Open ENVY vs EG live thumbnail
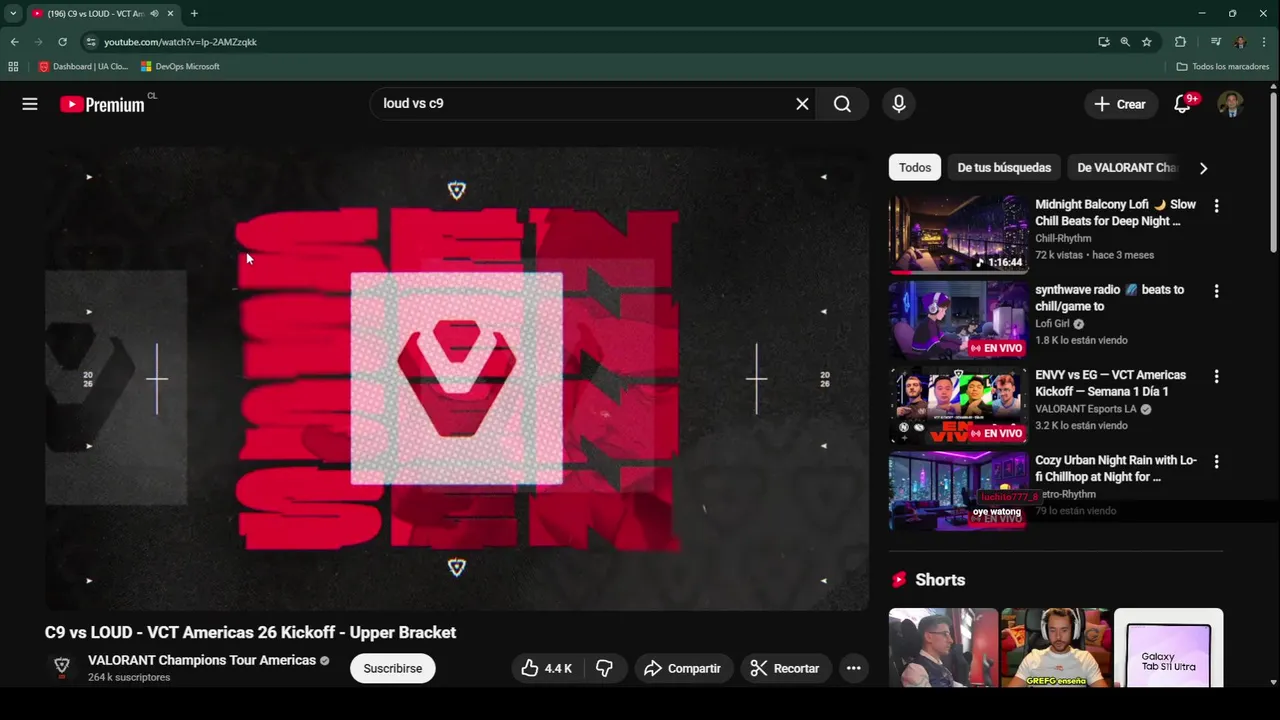 (958, 405)
